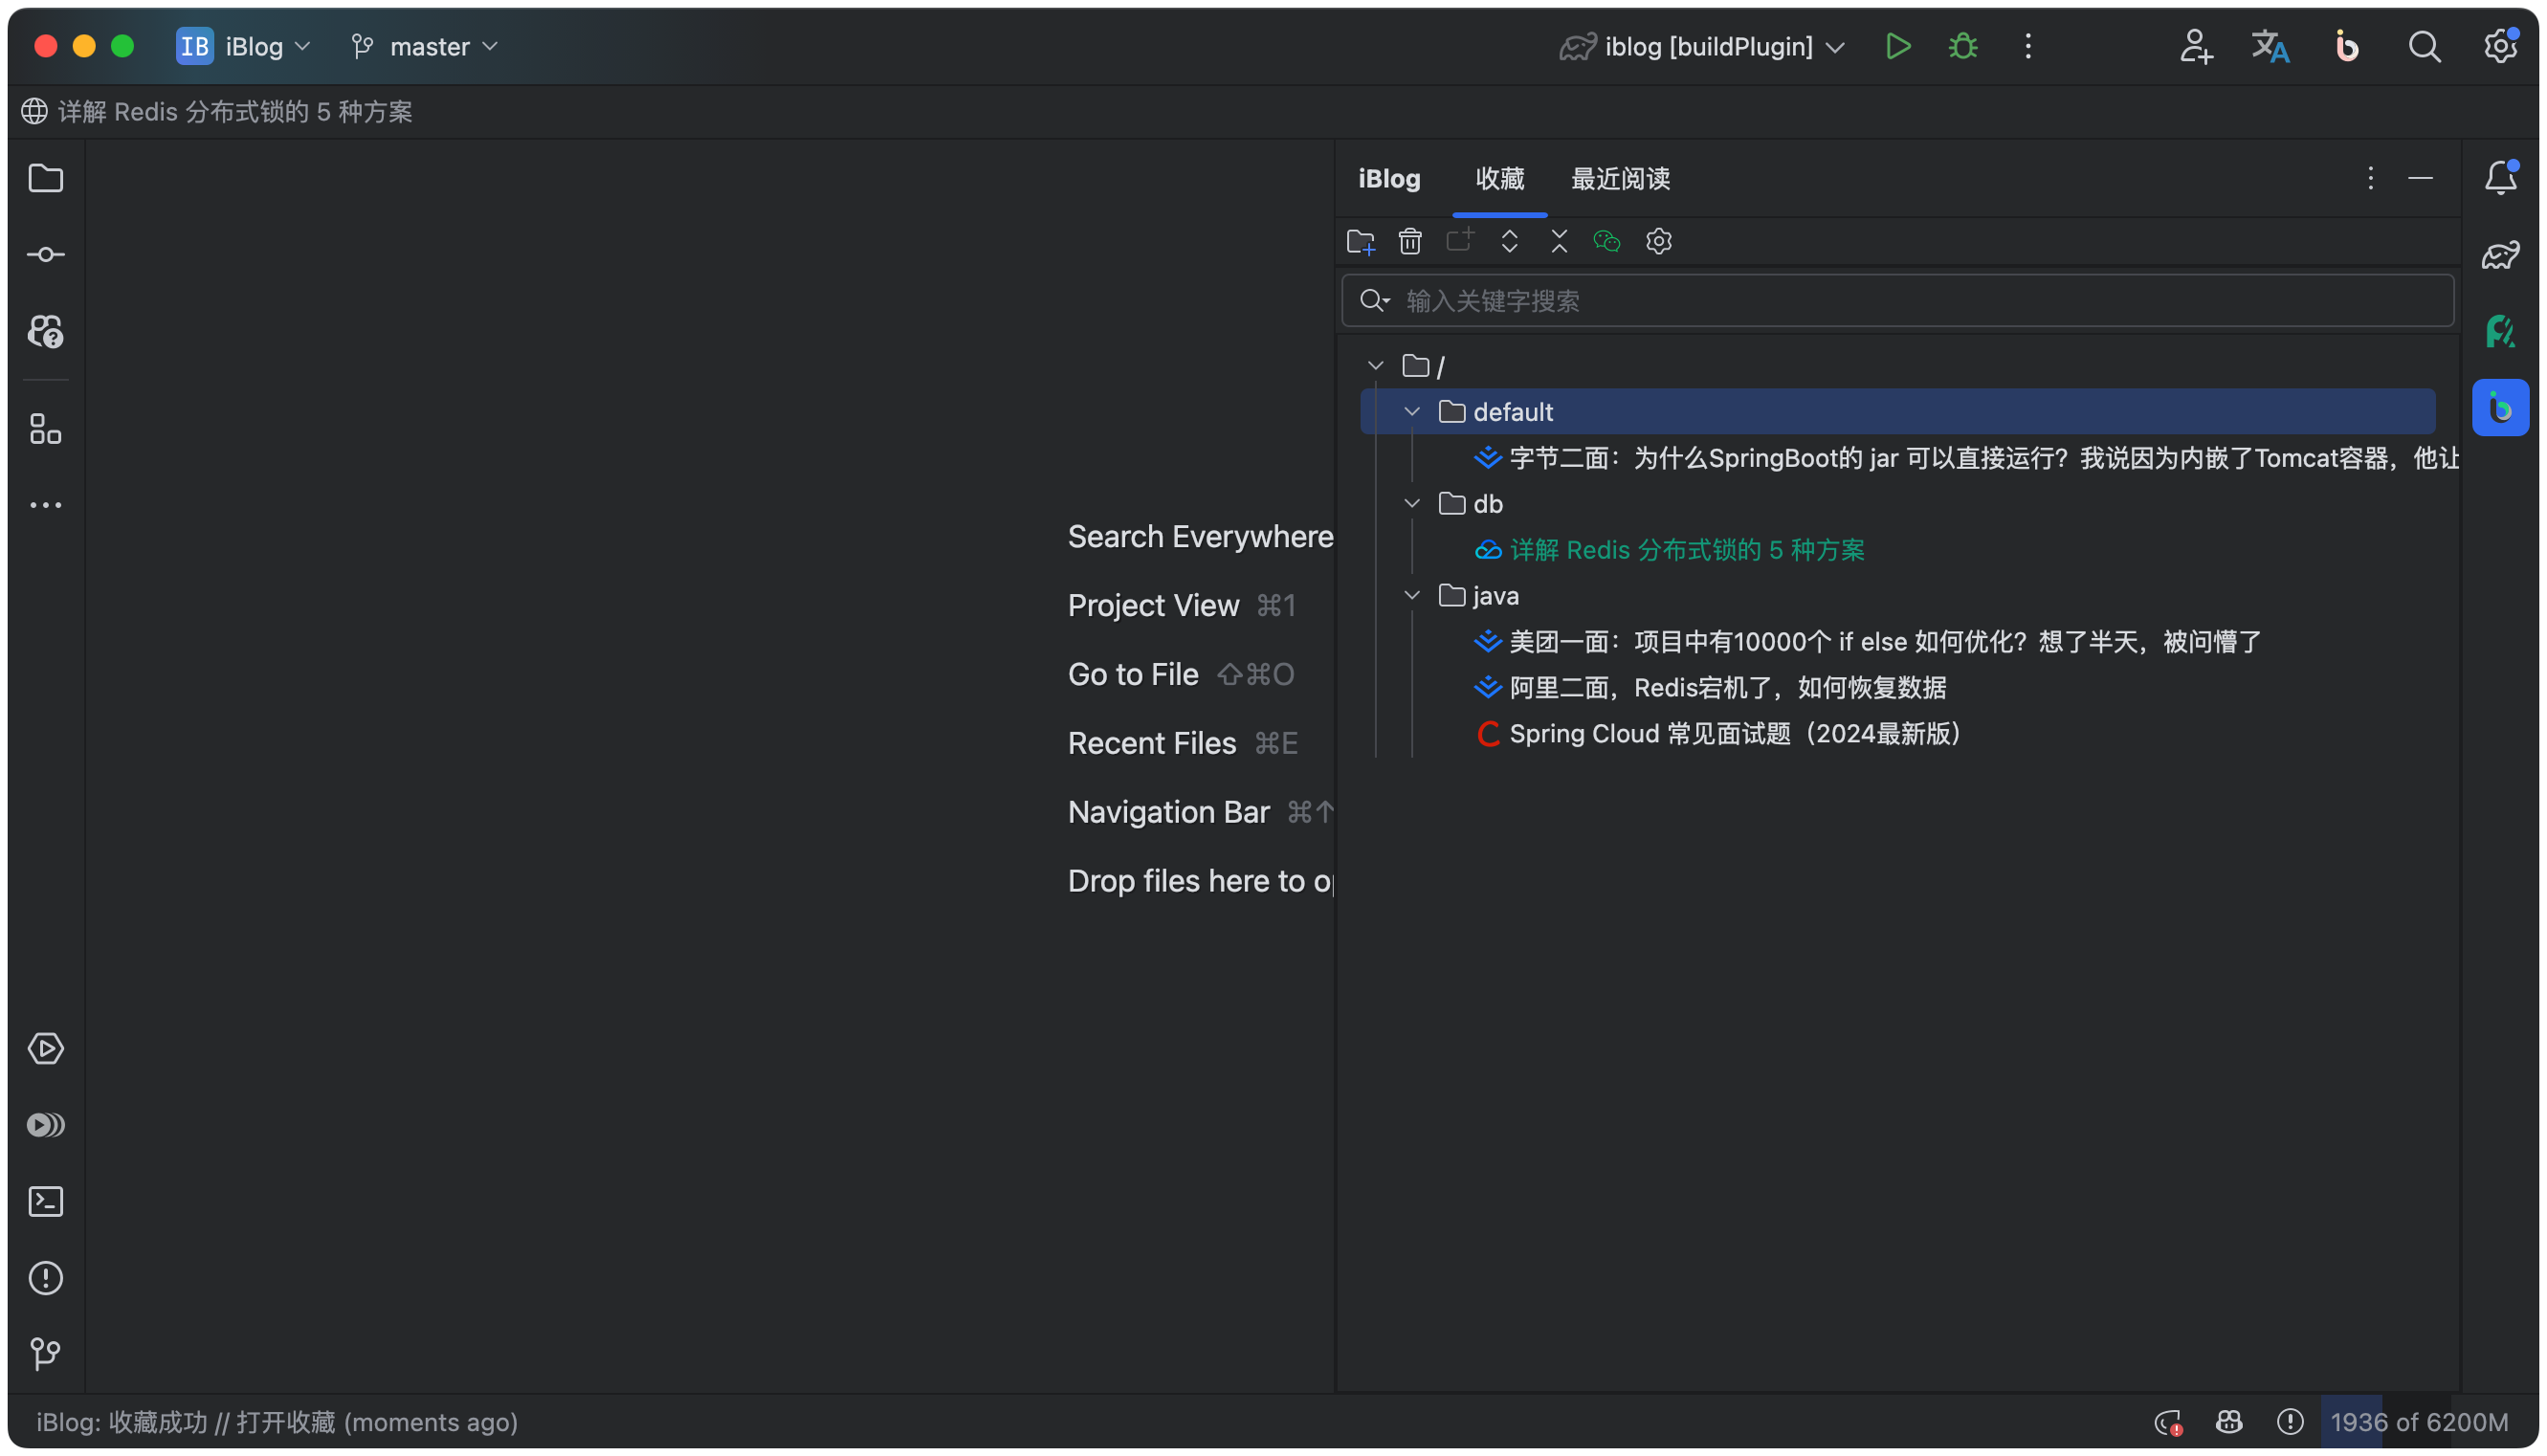Open the master branch dropdown
This screenshot has width=2547, height=1456.
[x=428, y=46]
